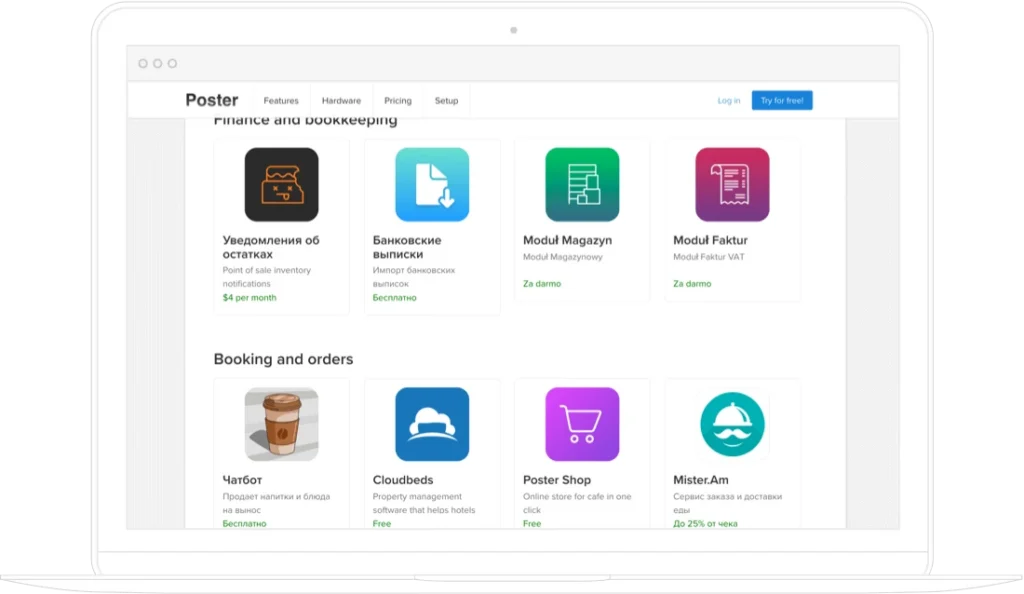Go to the Poster logo home

pos(212,100)
